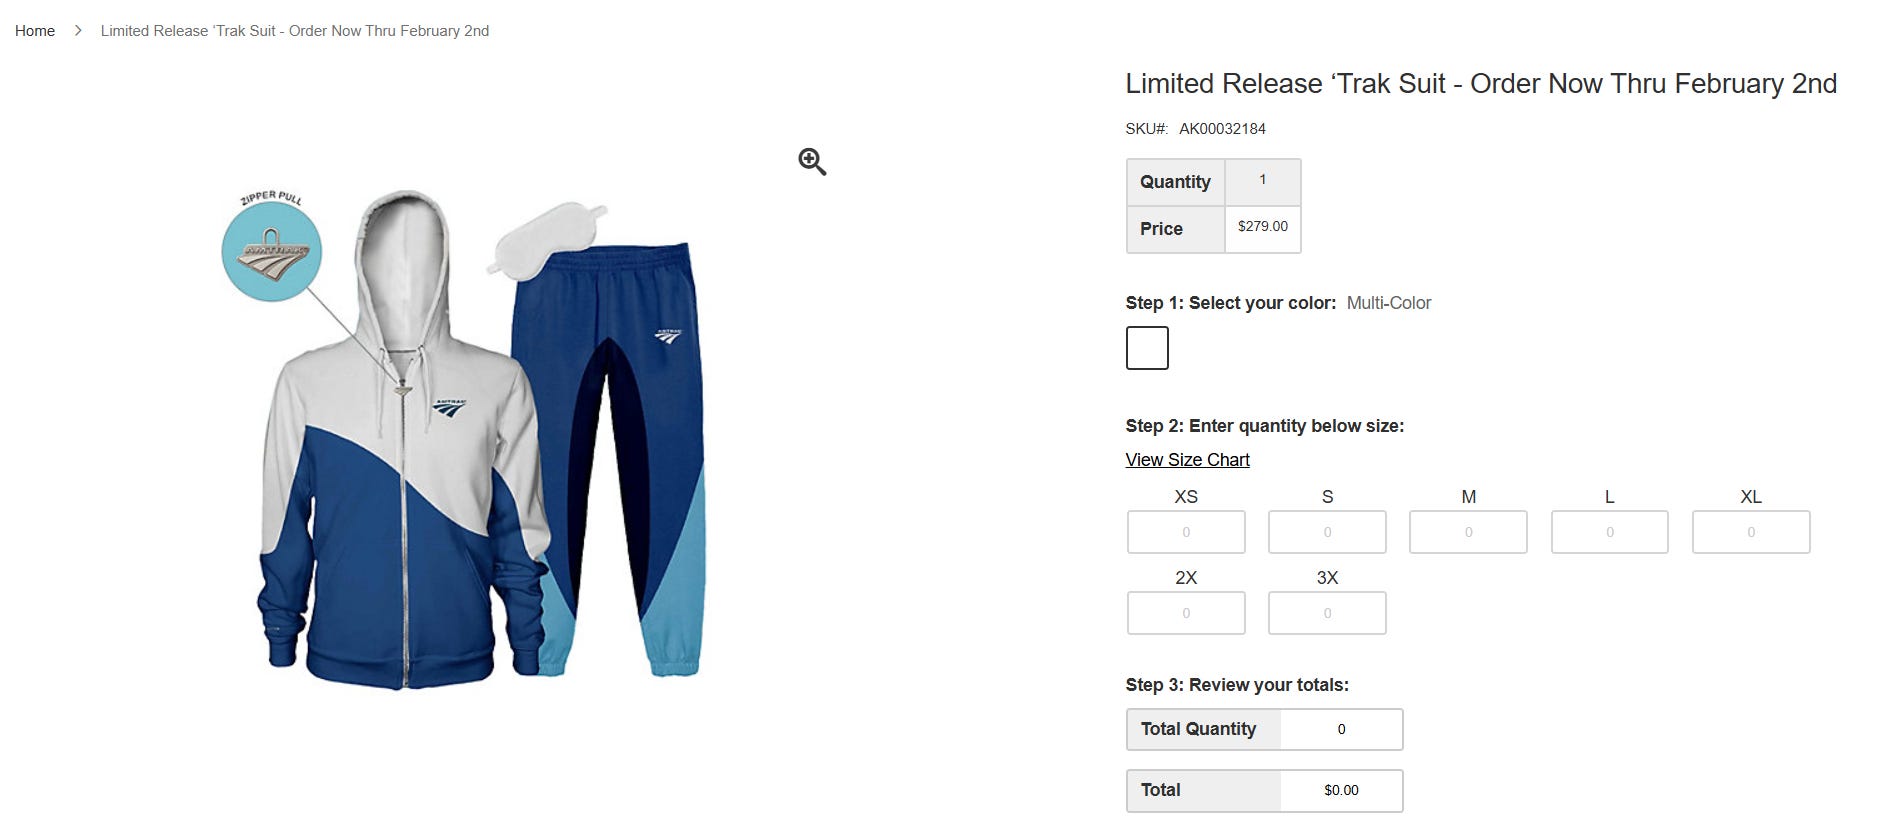Click the breadcrumb chevron arrow
Screen dimensions: 1883x823
[x=78, y=31]
